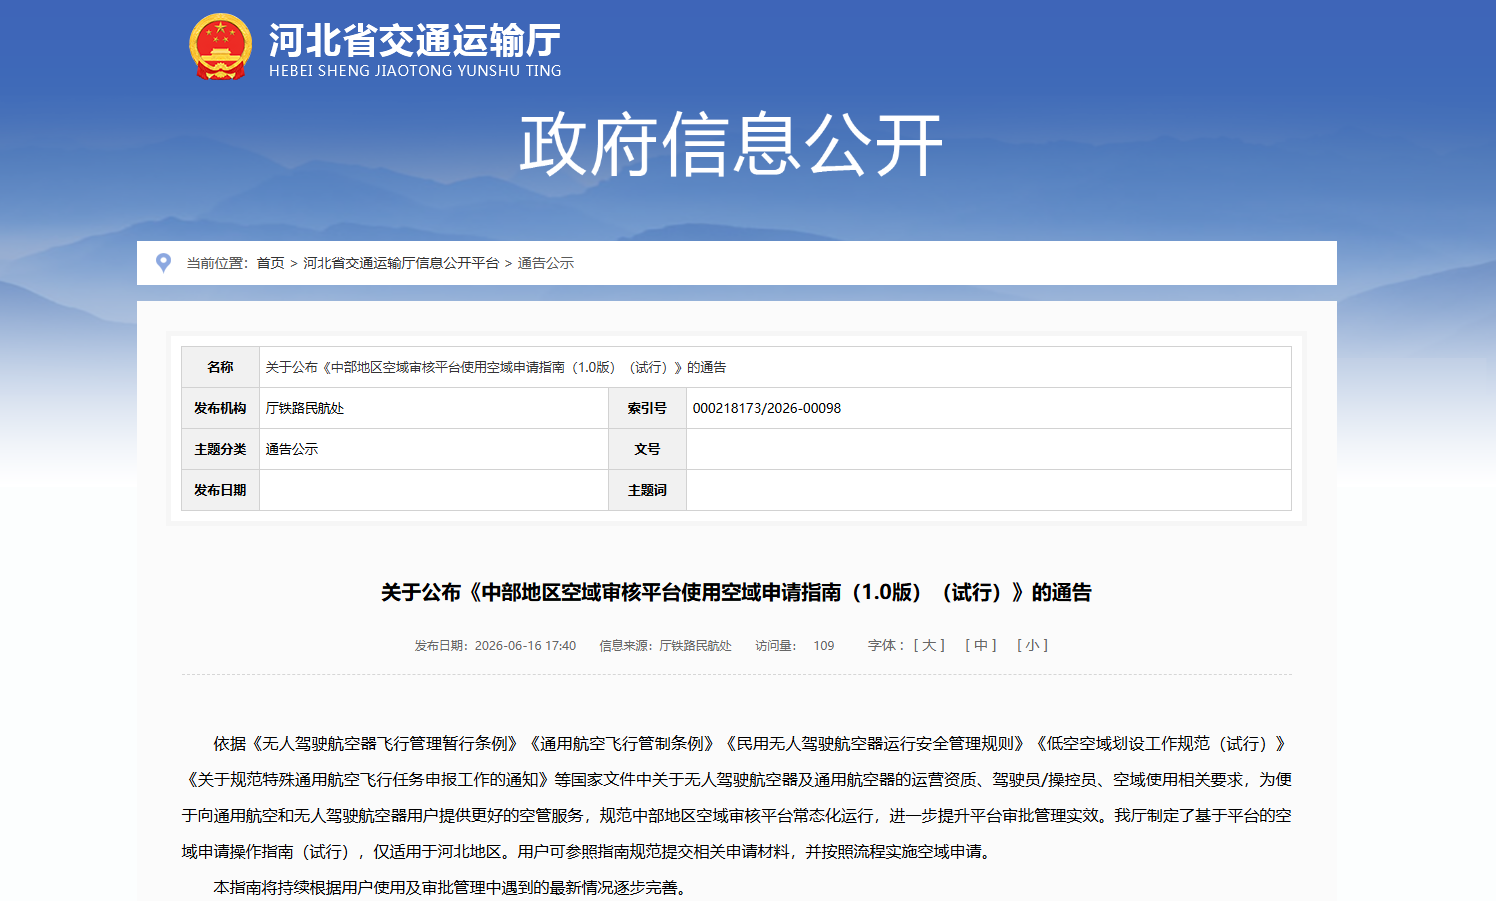
Task: Click the 发布日期 table label cell
Action: (220, 490)
